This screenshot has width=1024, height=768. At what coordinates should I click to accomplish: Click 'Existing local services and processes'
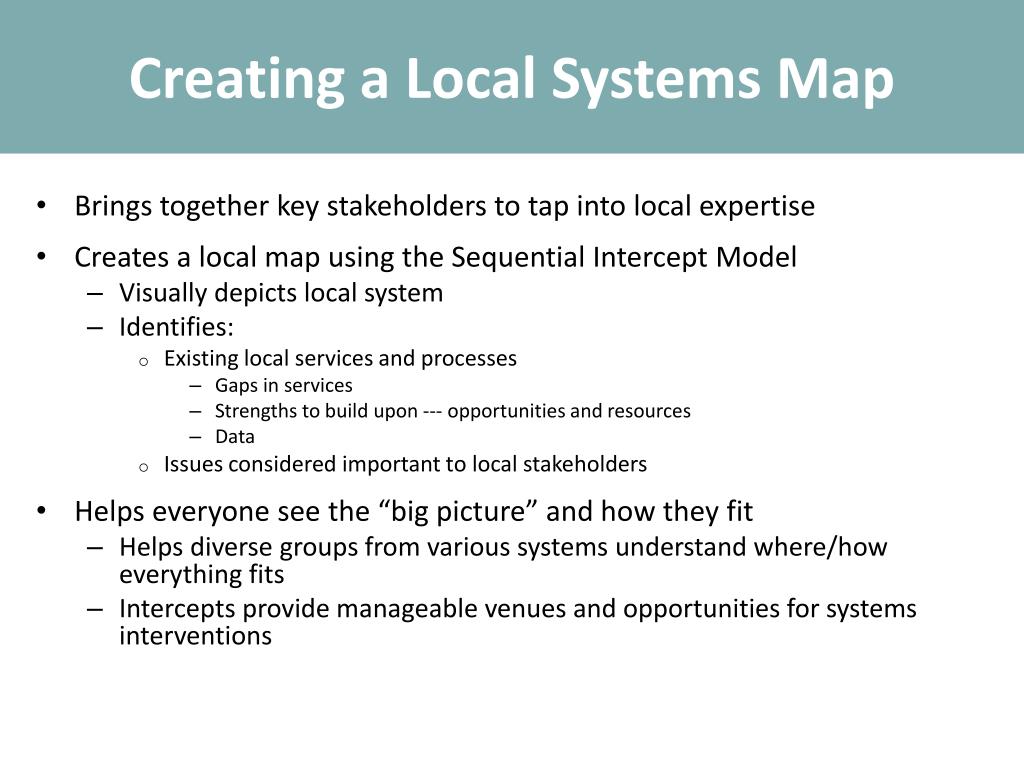340,359
